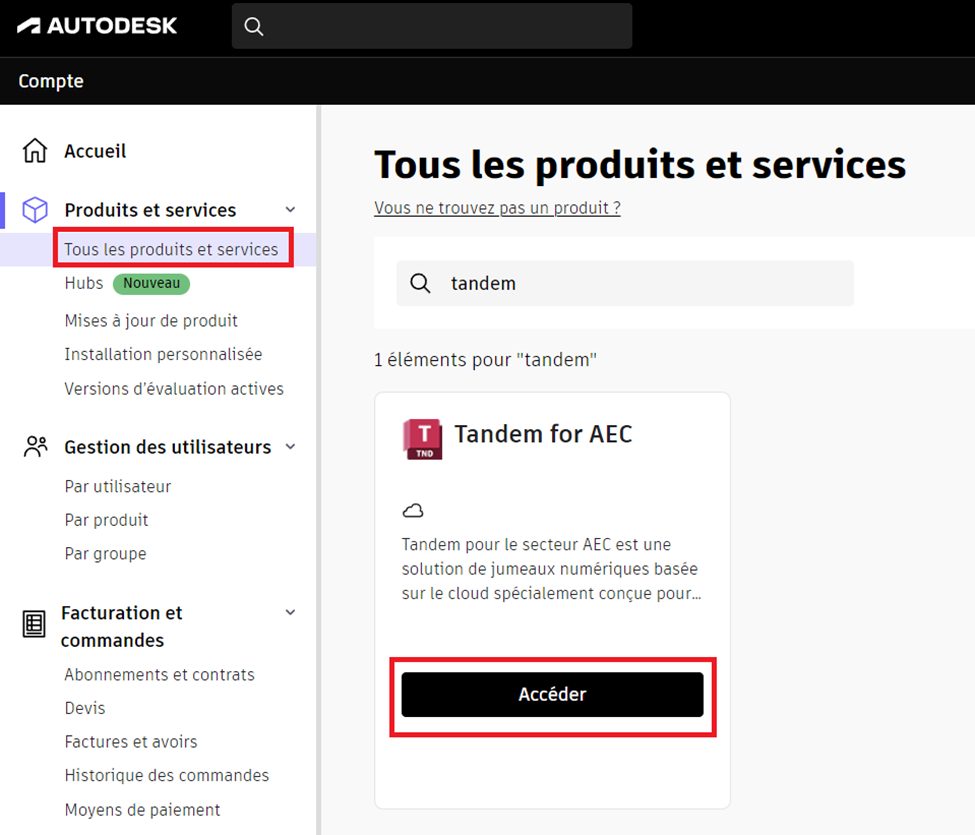Open Versions d'évaluation actives

click(x=174, y=389)
